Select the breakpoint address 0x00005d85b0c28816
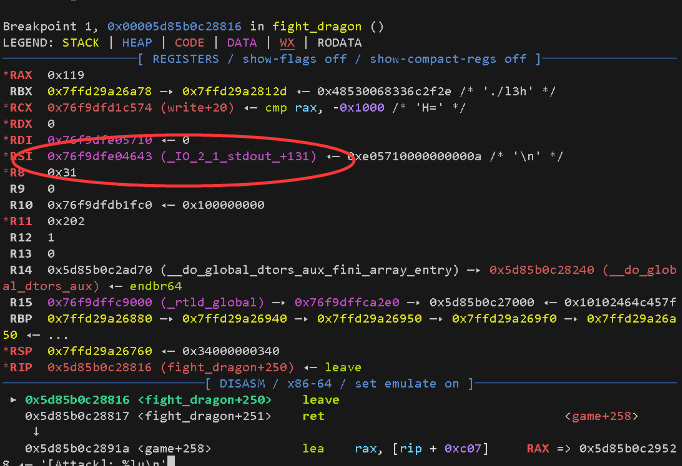 174,27
